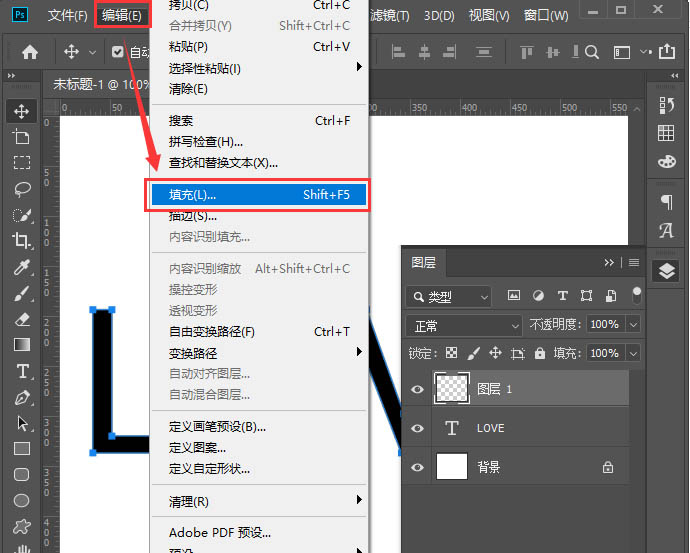Toggle lock transparent pixels
Screen dimensions: 690x553
pyautogui.click(x=451, y=353)
